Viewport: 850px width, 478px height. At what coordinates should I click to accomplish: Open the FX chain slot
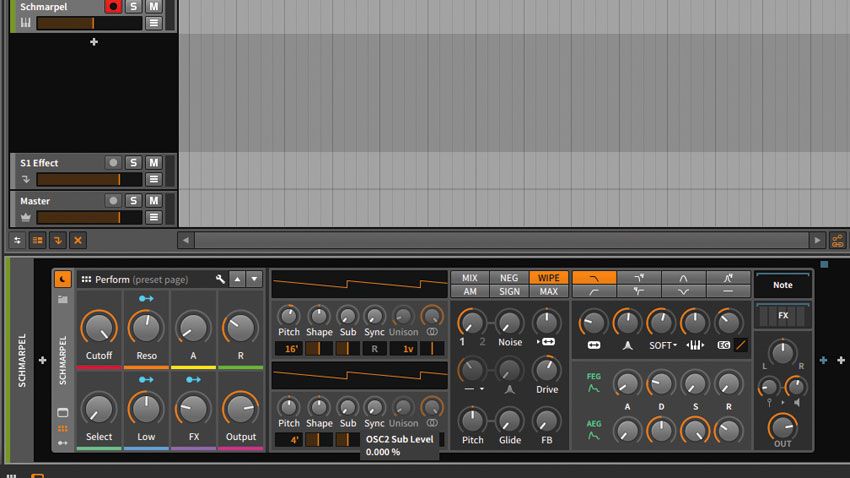pyautogui.click(x=783, y=315)
